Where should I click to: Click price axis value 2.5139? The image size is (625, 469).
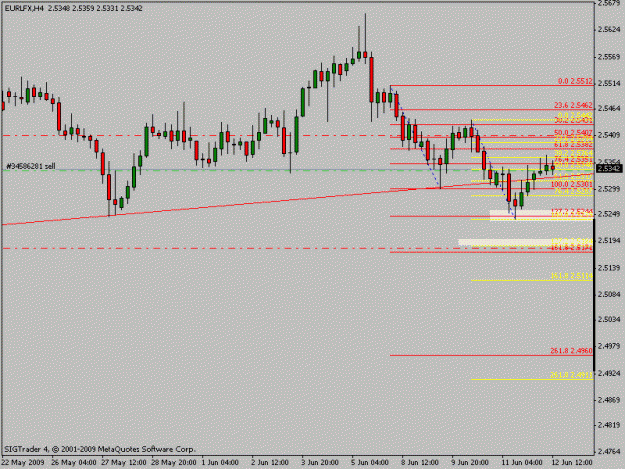[609, 267]
